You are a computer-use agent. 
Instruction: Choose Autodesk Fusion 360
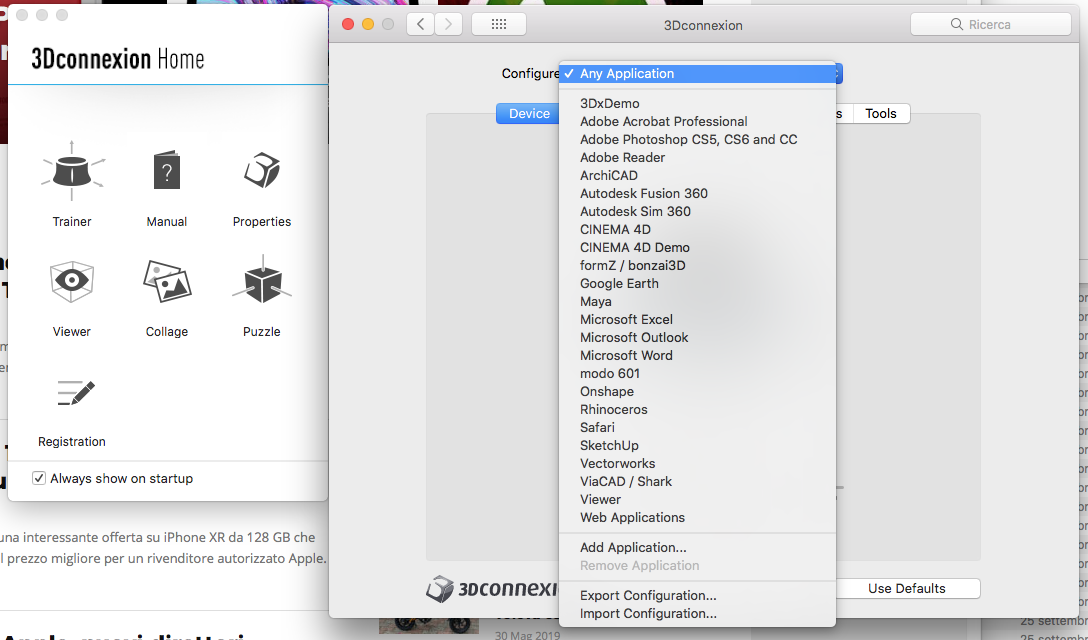coord(697,194)
